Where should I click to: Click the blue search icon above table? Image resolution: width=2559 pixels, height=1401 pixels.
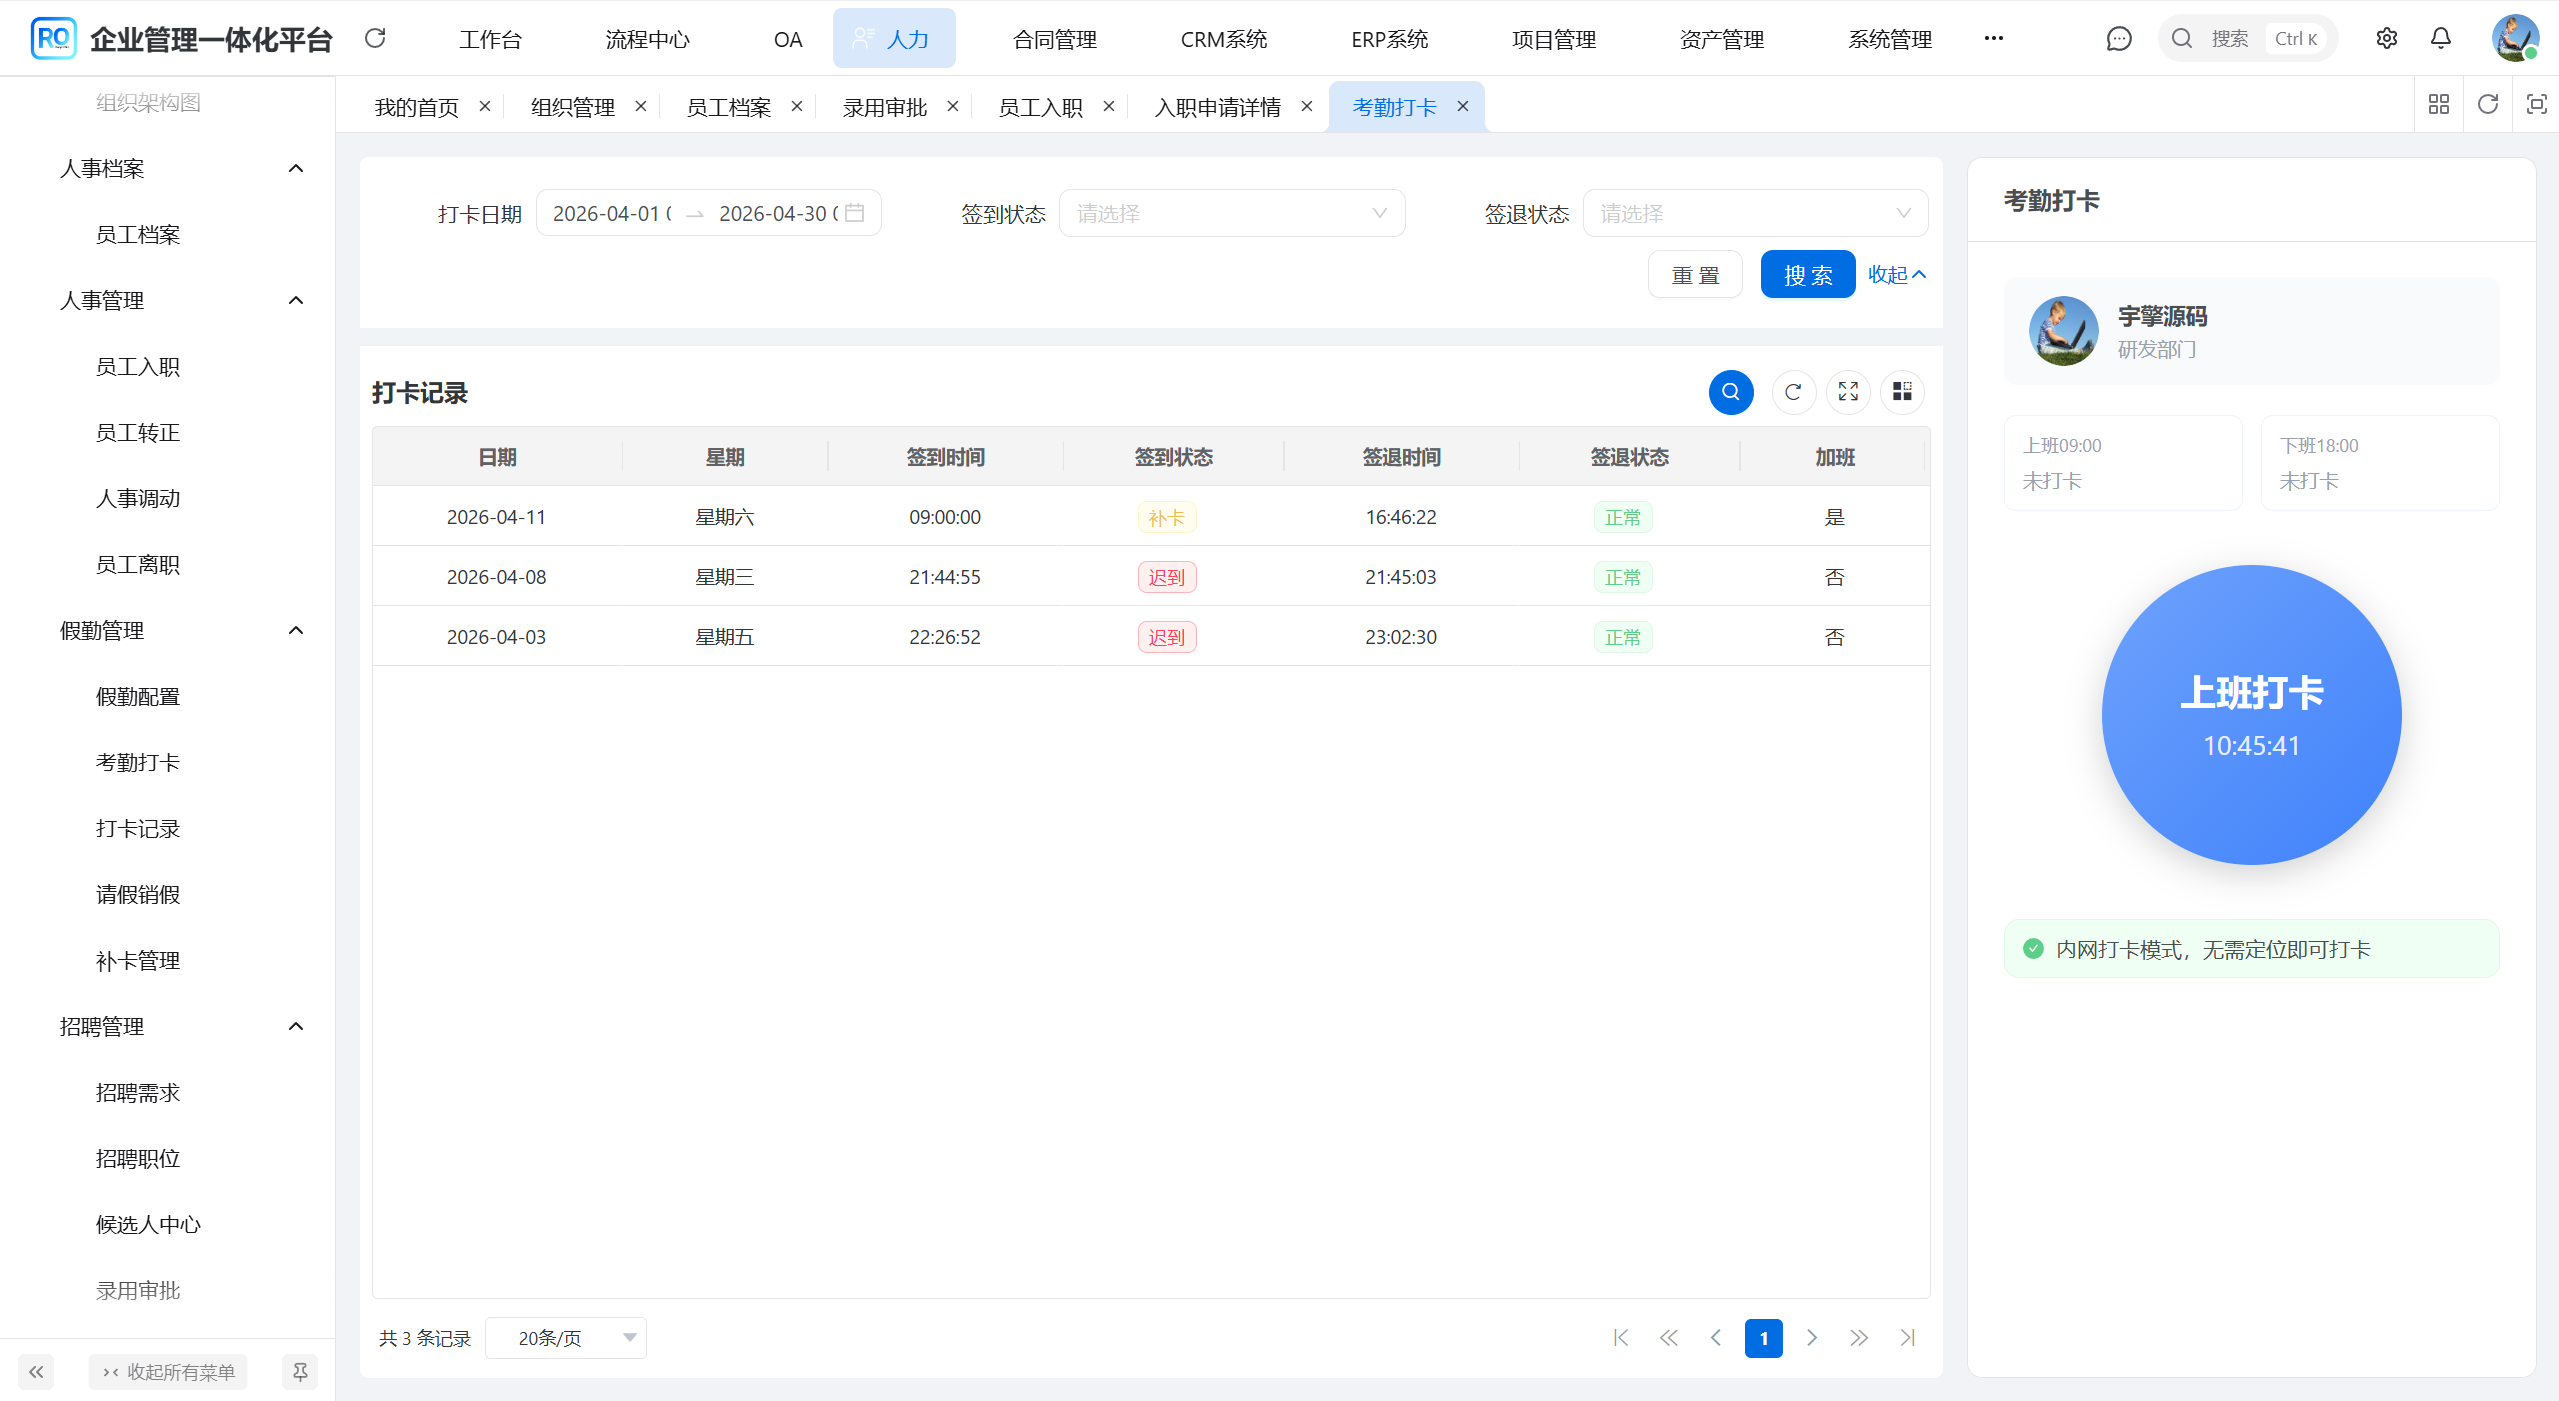coord(1730,392)
